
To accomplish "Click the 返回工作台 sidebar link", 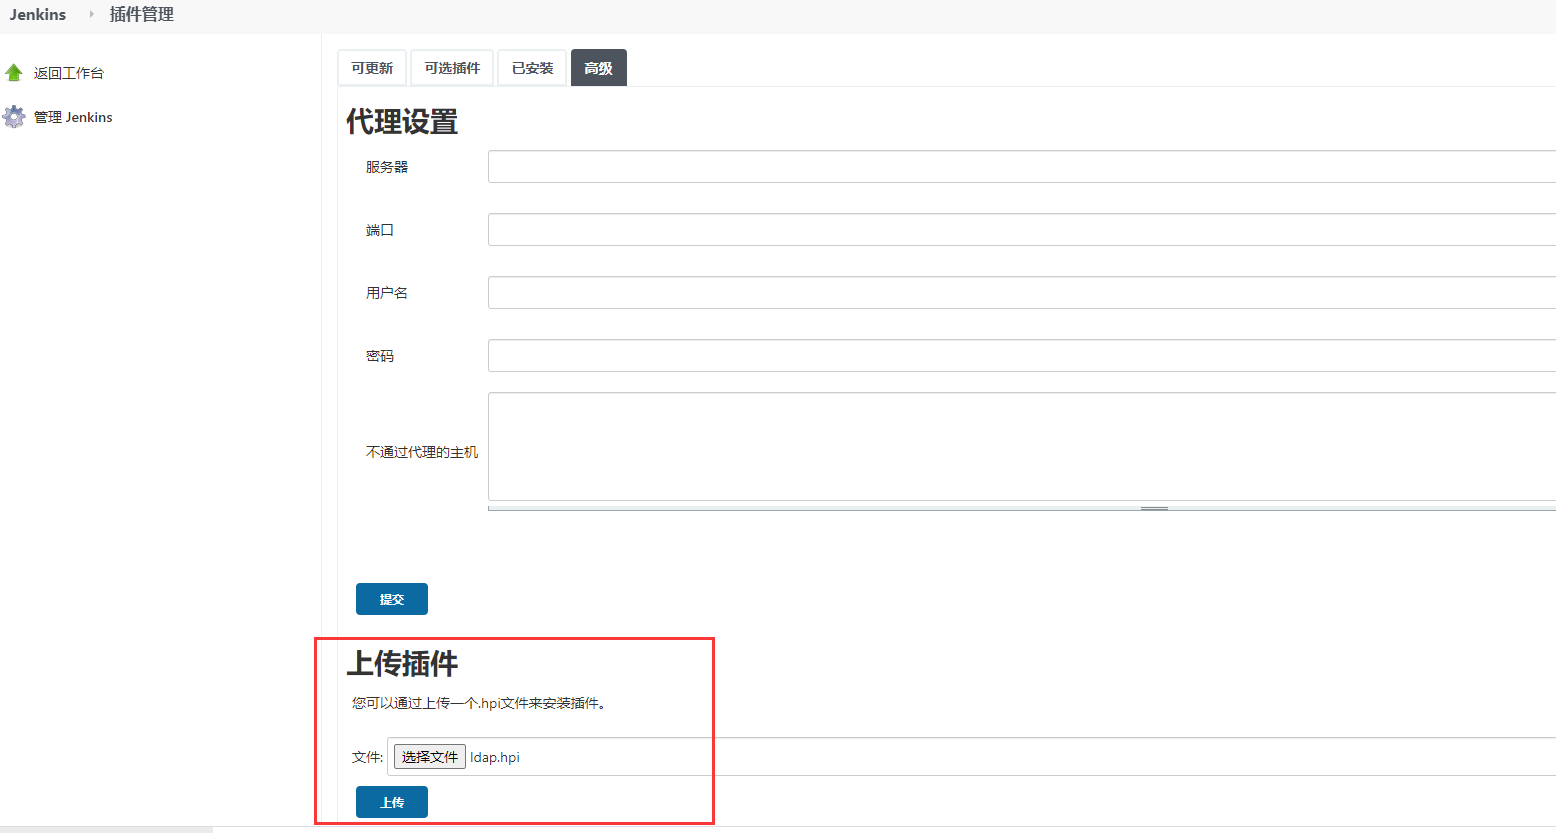I will (x=69, y=72).
